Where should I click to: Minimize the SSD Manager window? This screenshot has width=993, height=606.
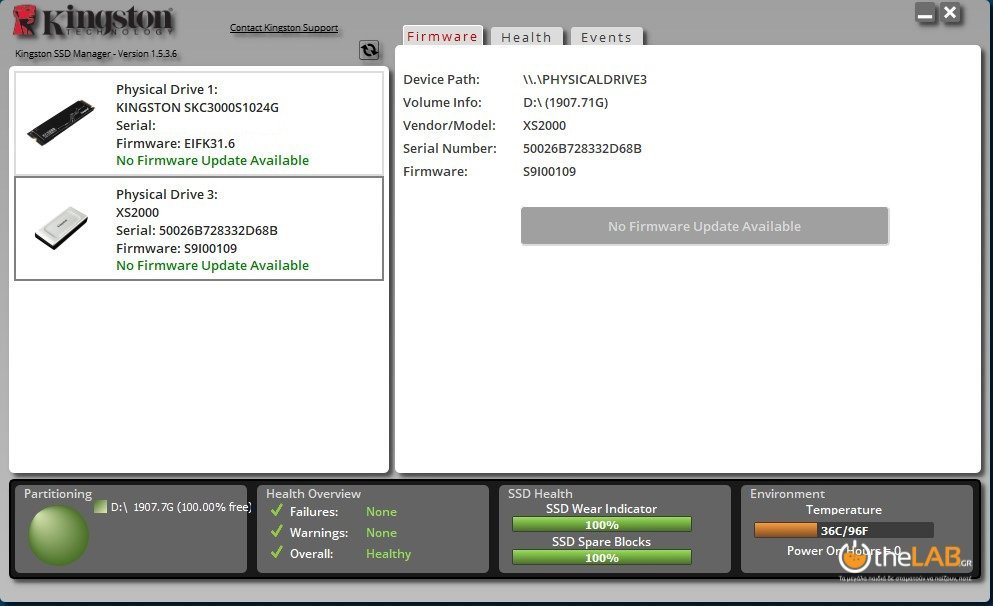click(925, 13)
